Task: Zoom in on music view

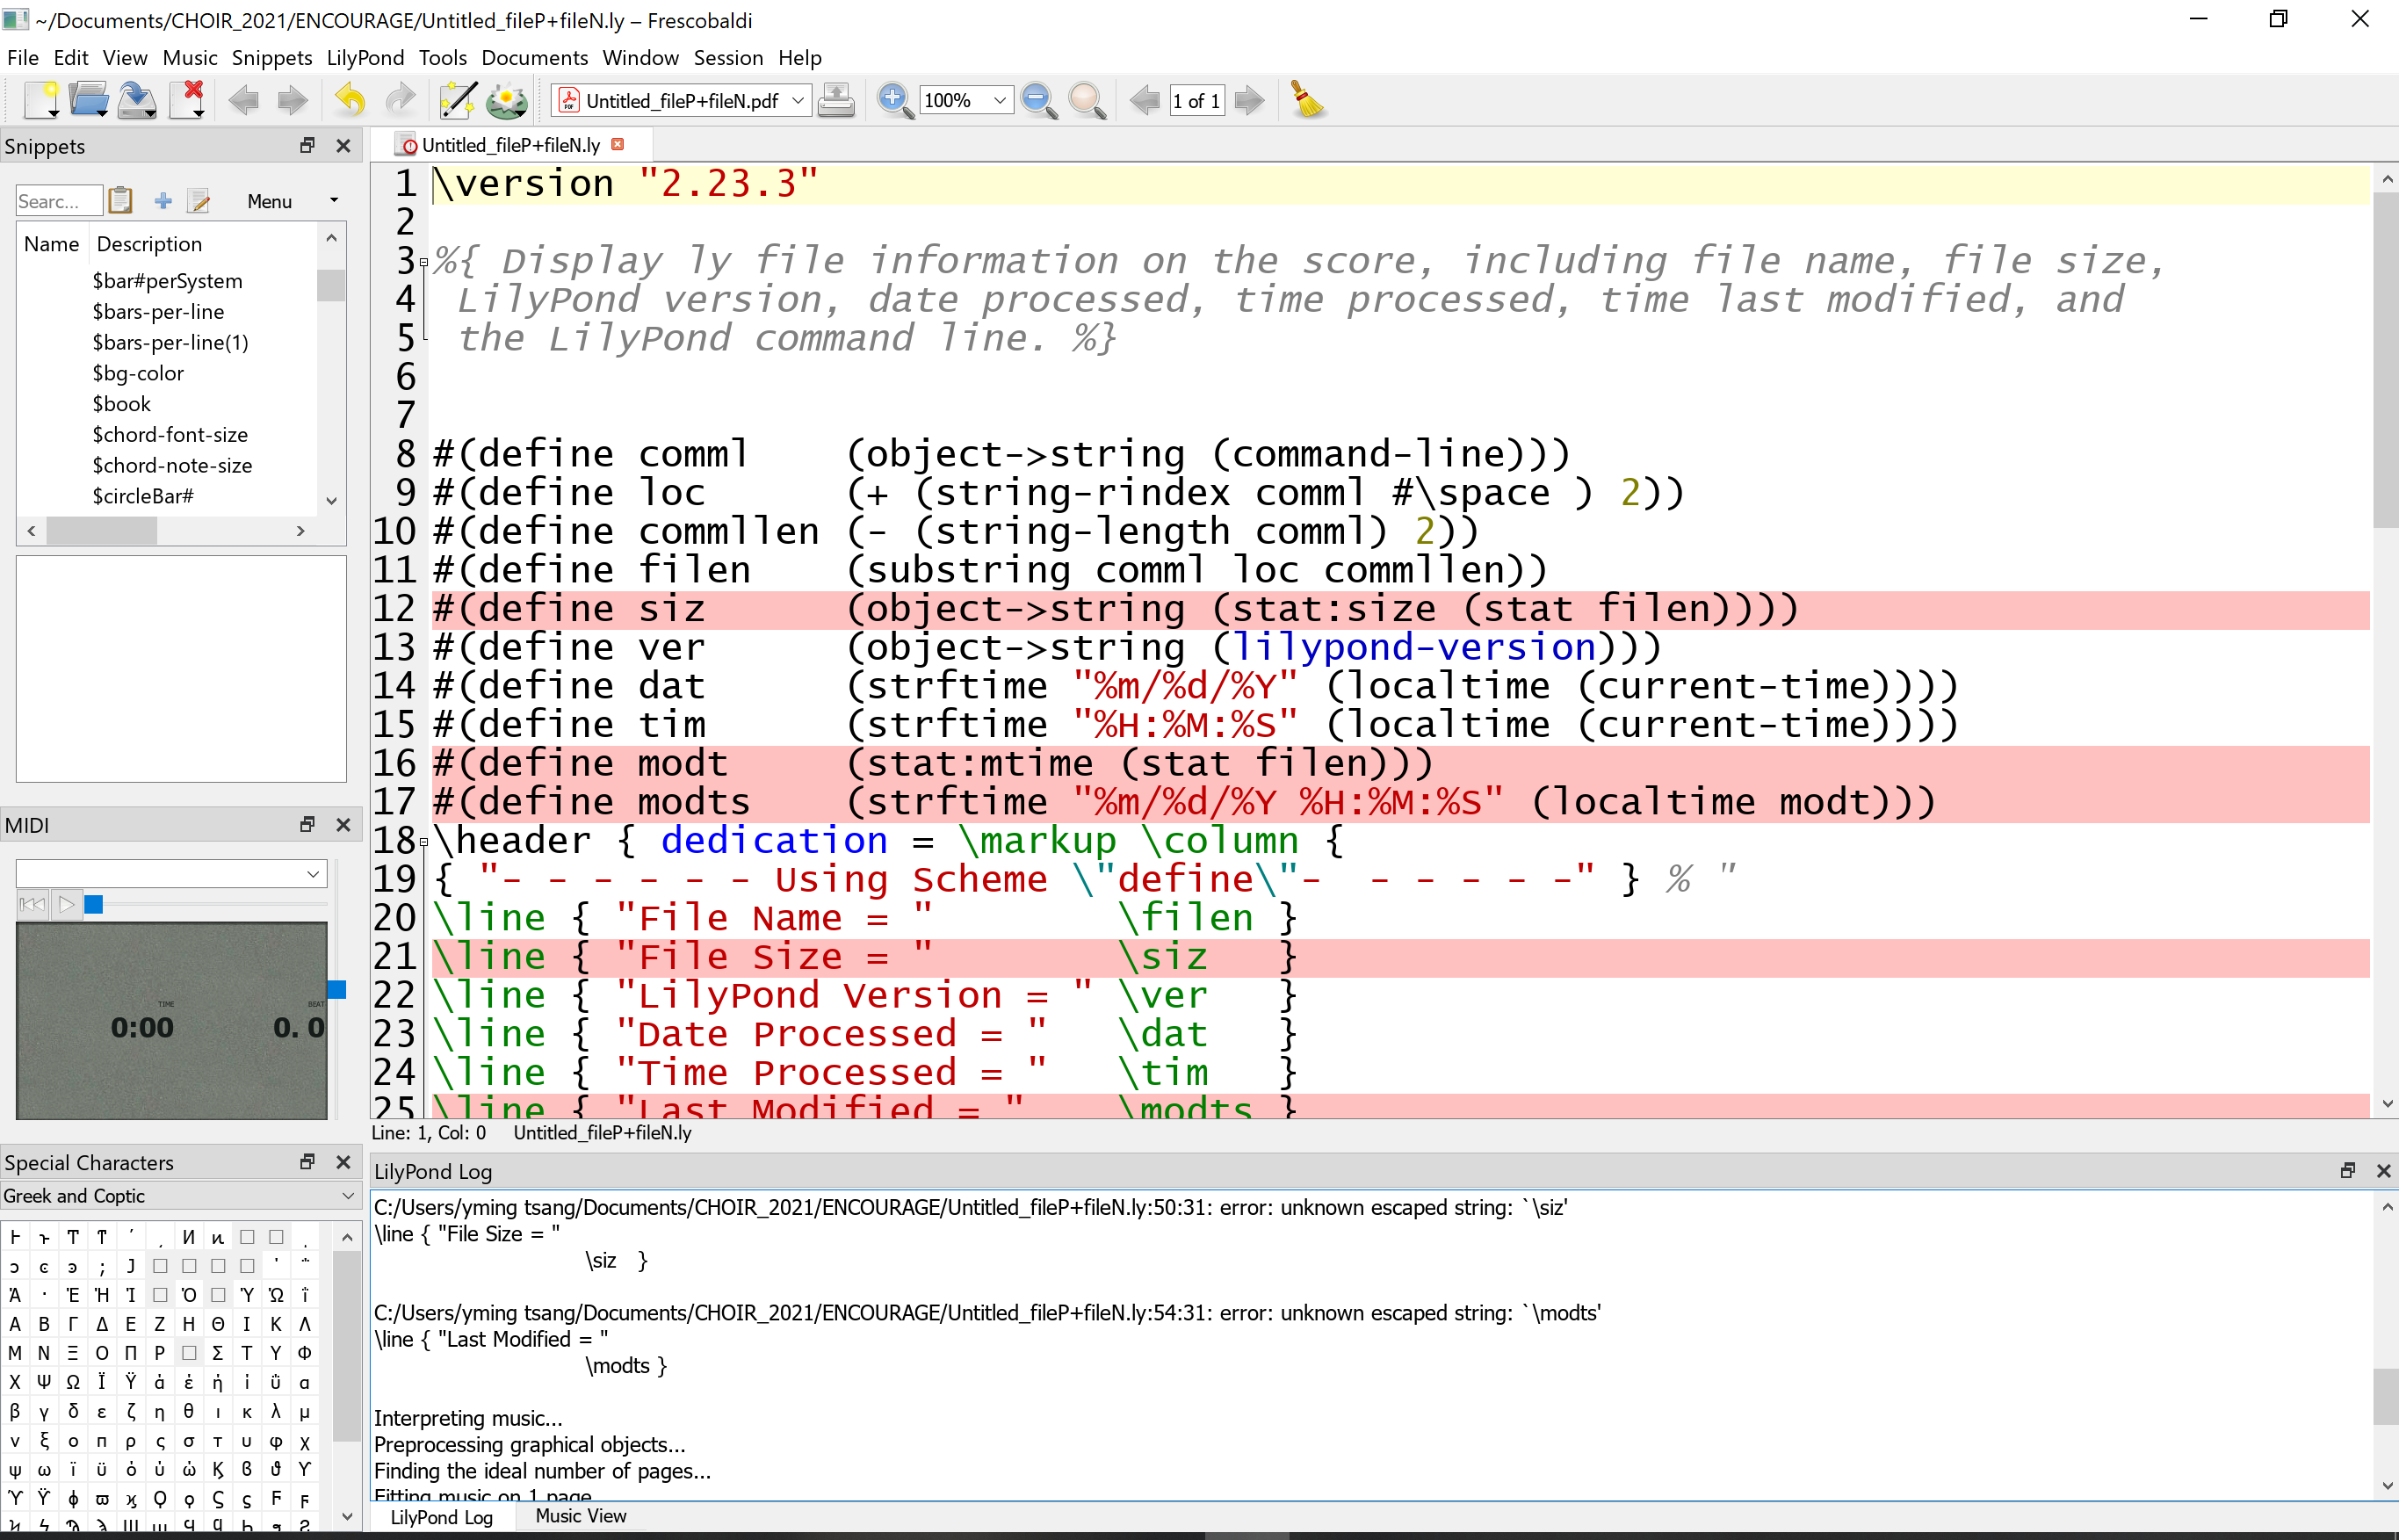Action: click(x=894, y=100)
